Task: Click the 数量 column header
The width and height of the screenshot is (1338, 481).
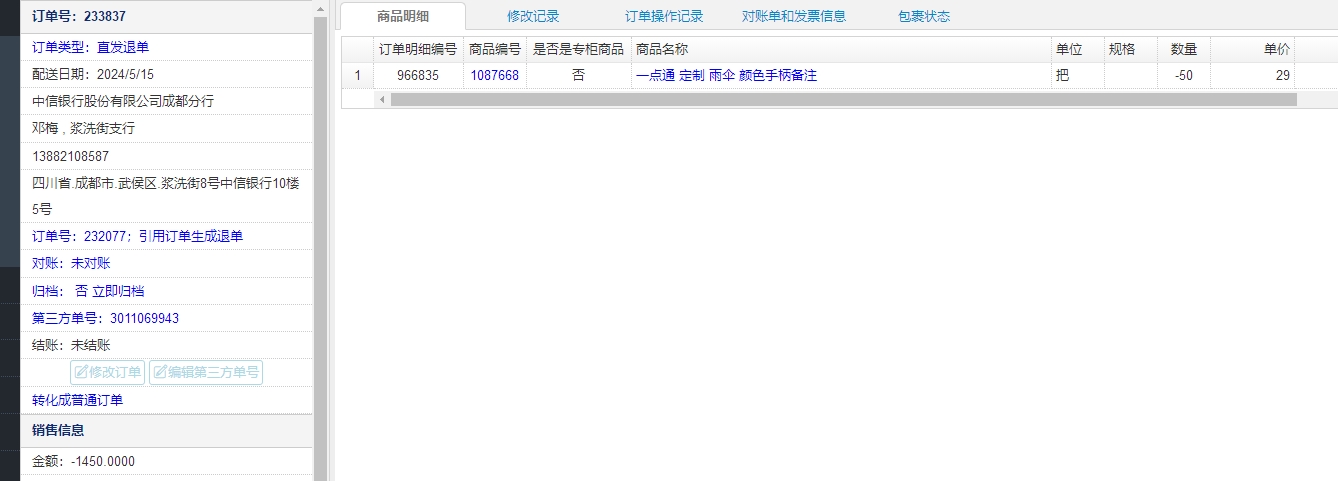Action: point(1184,49)
